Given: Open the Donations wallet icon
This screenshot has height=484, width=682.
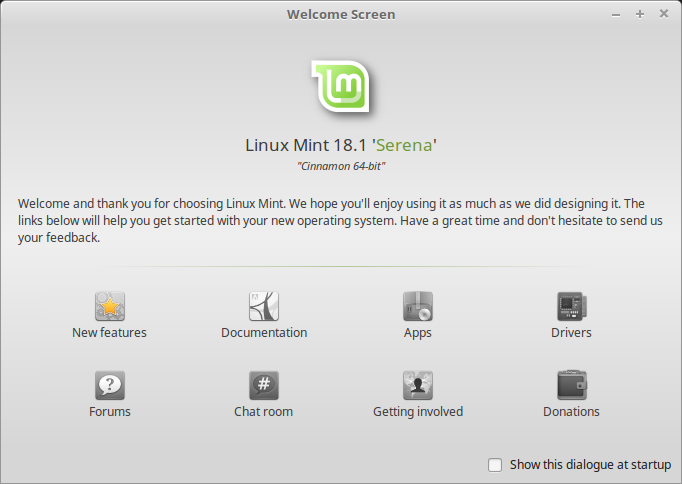Looking at the screenshot, I should point(571,385).
